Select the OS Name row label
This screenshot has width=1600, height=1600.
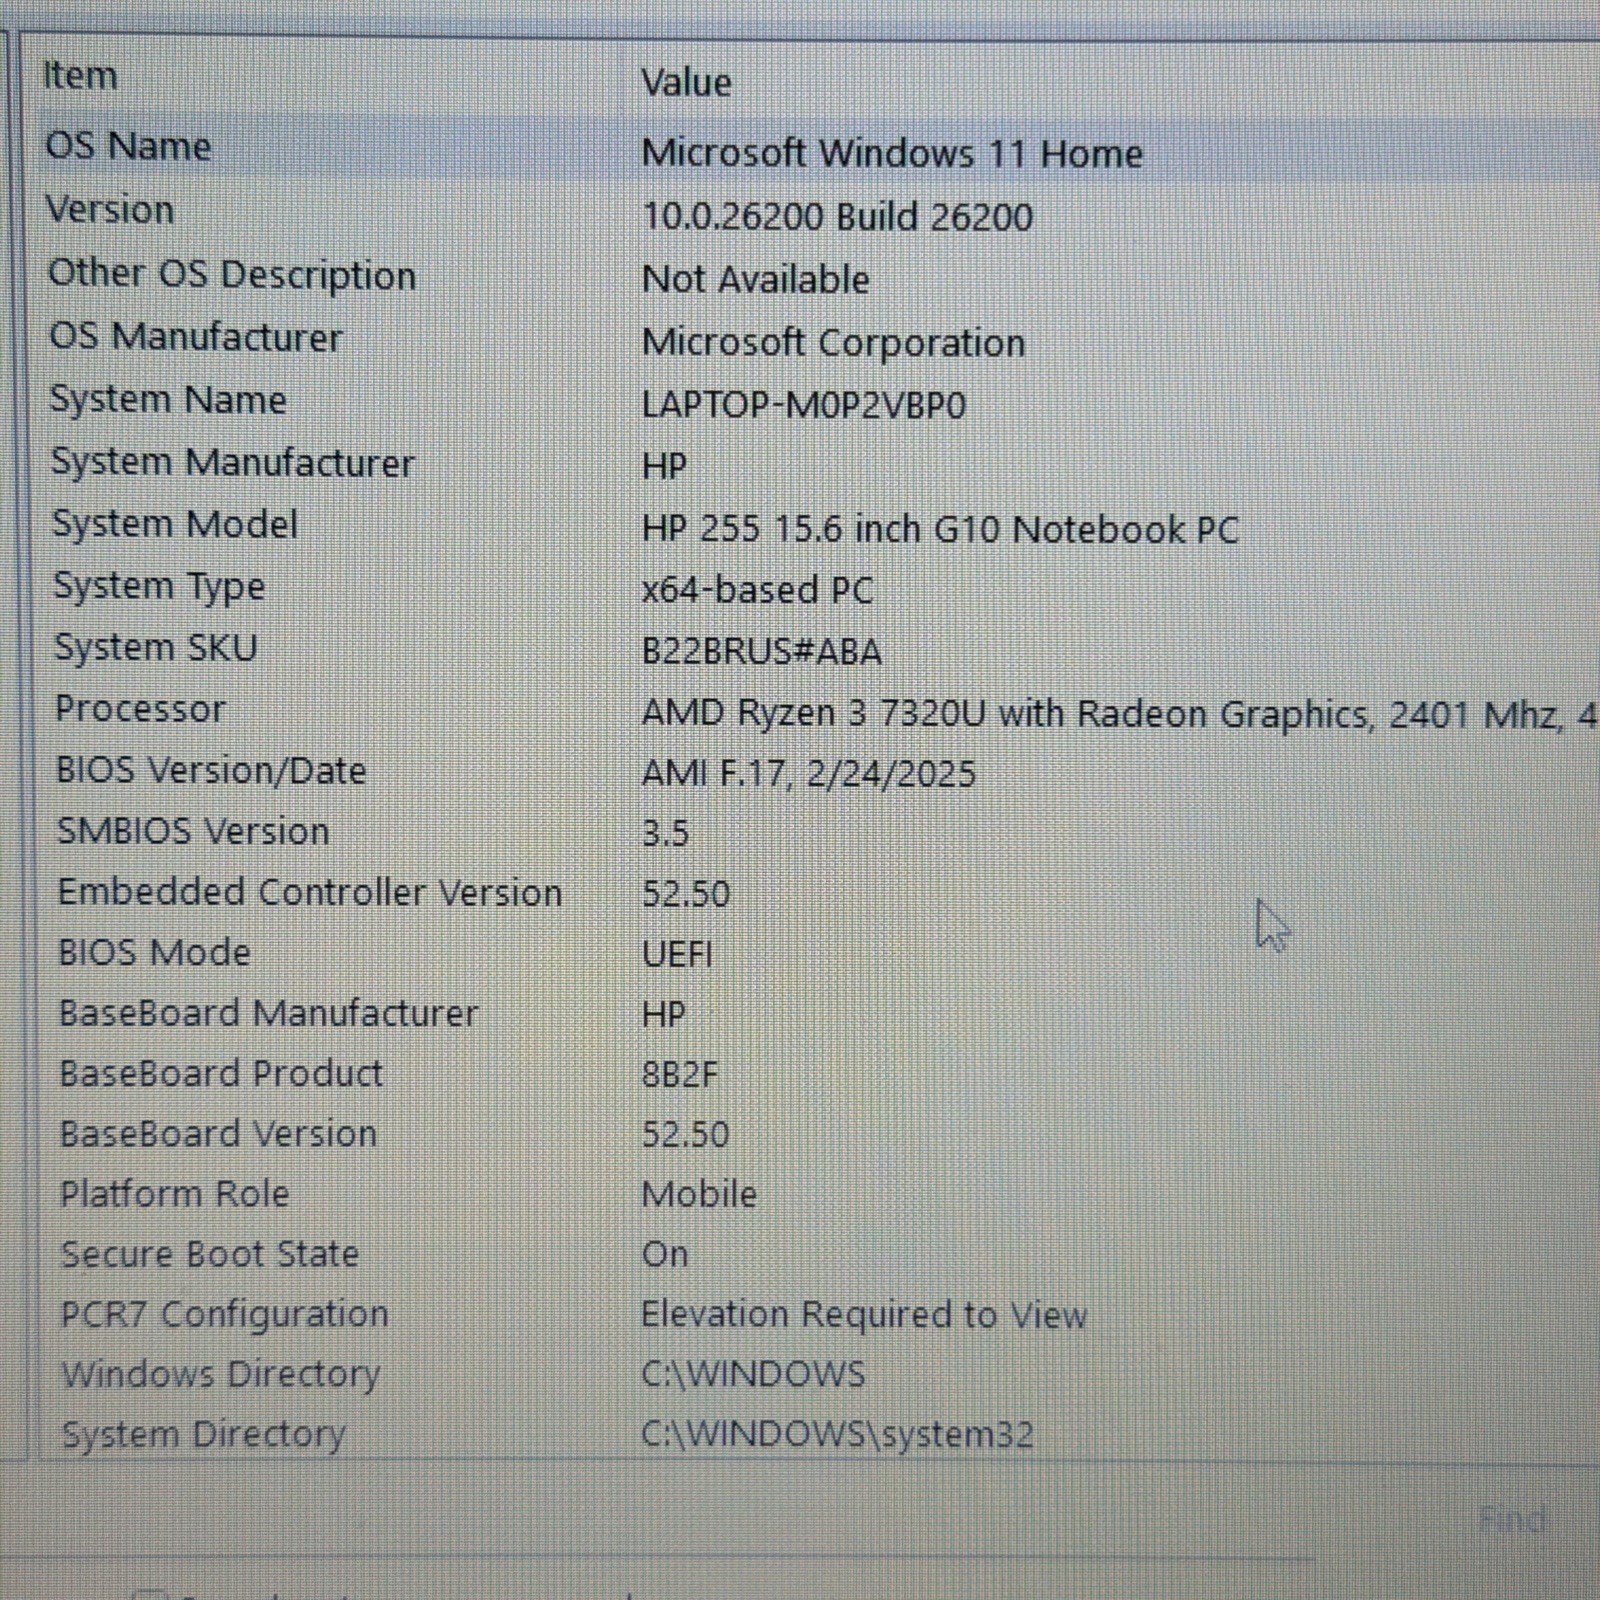pos(128,146)
